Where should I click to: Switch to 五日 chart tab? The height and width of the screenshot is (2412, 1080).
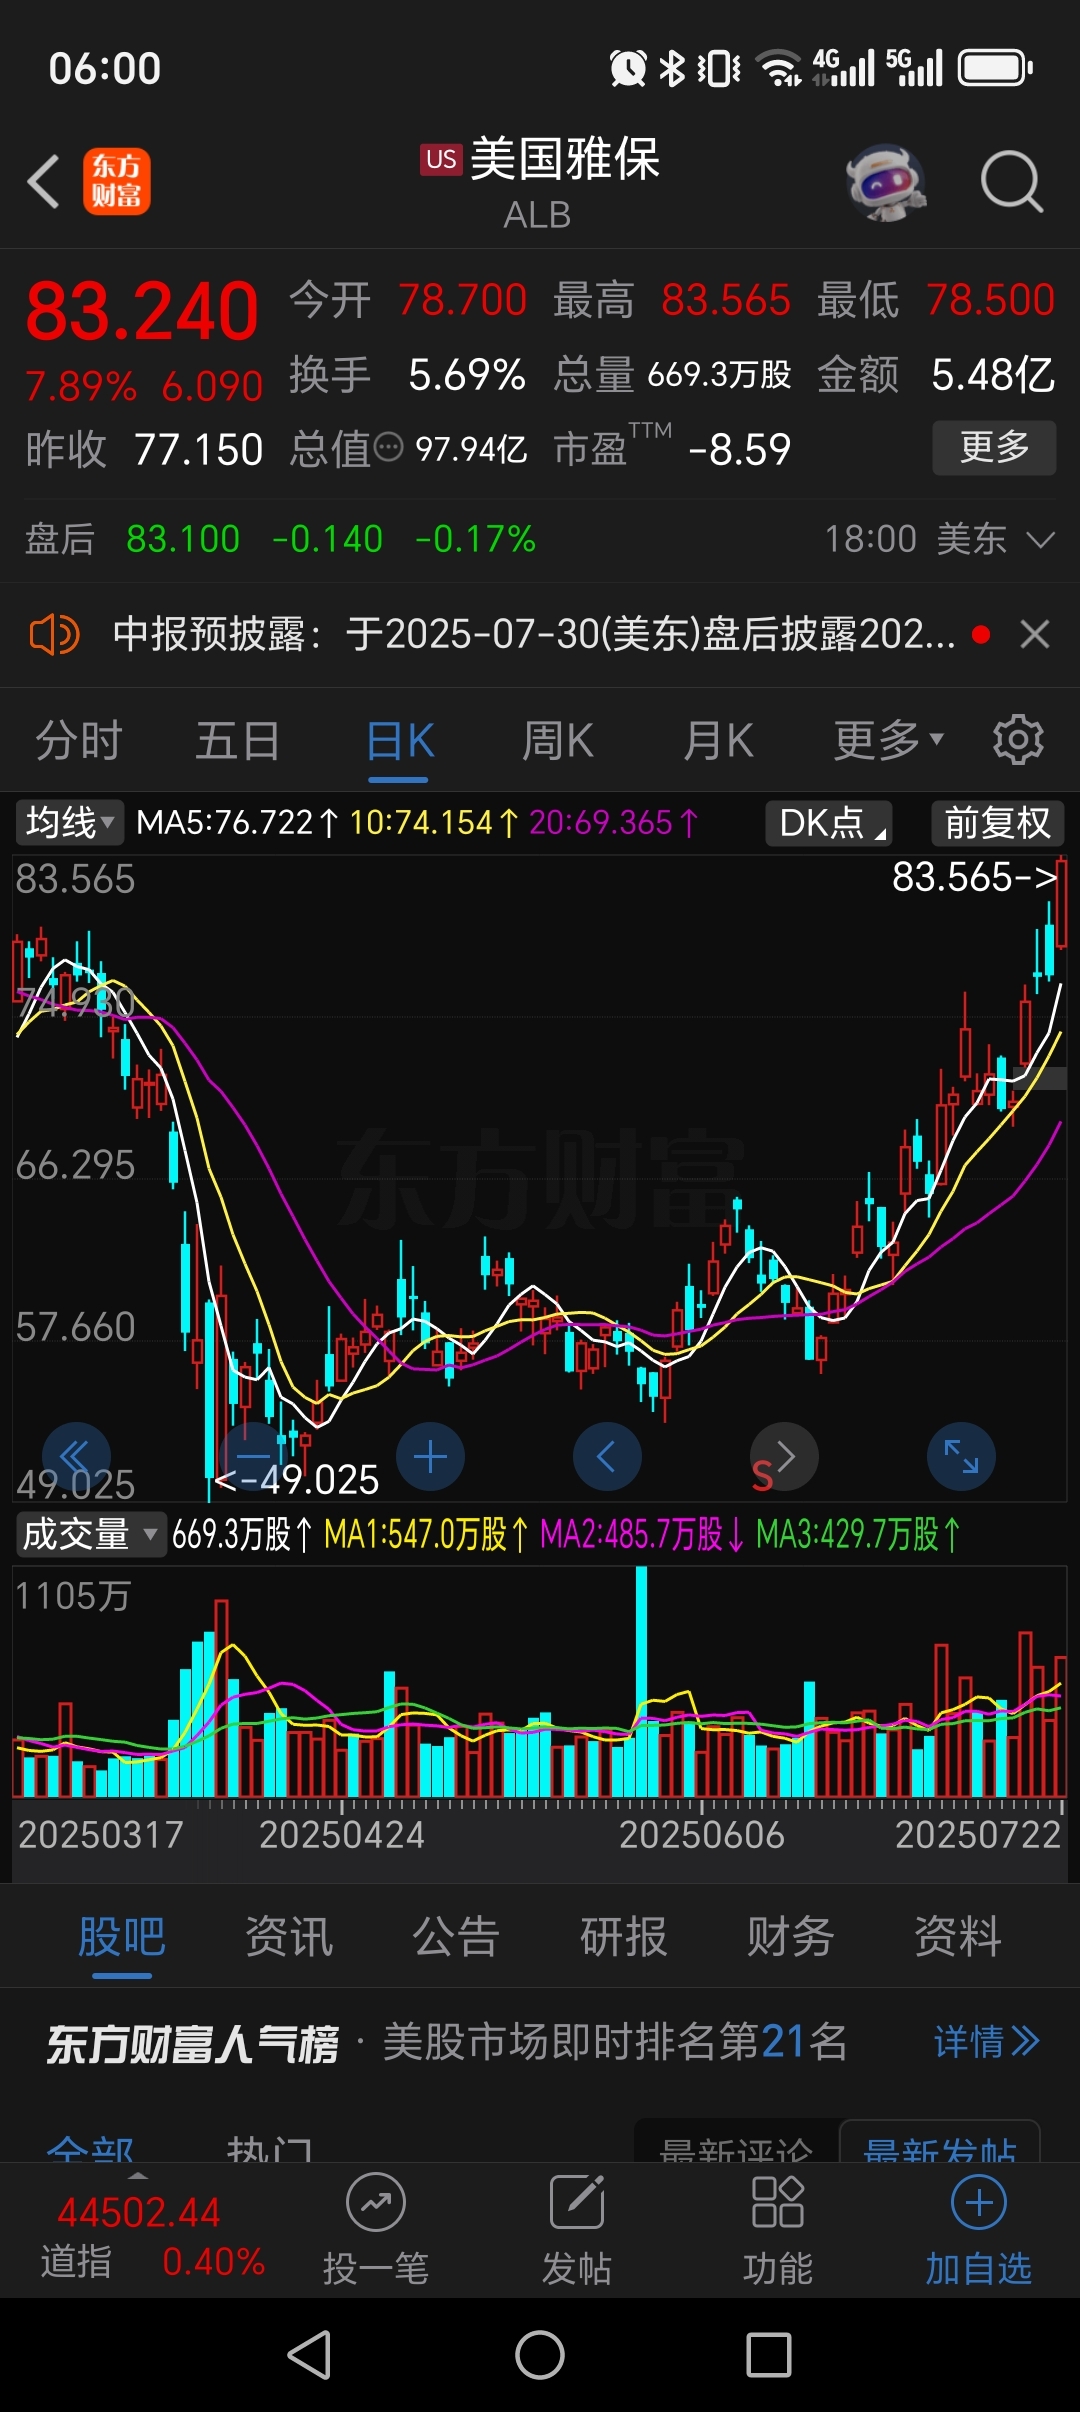coord(238,741)
